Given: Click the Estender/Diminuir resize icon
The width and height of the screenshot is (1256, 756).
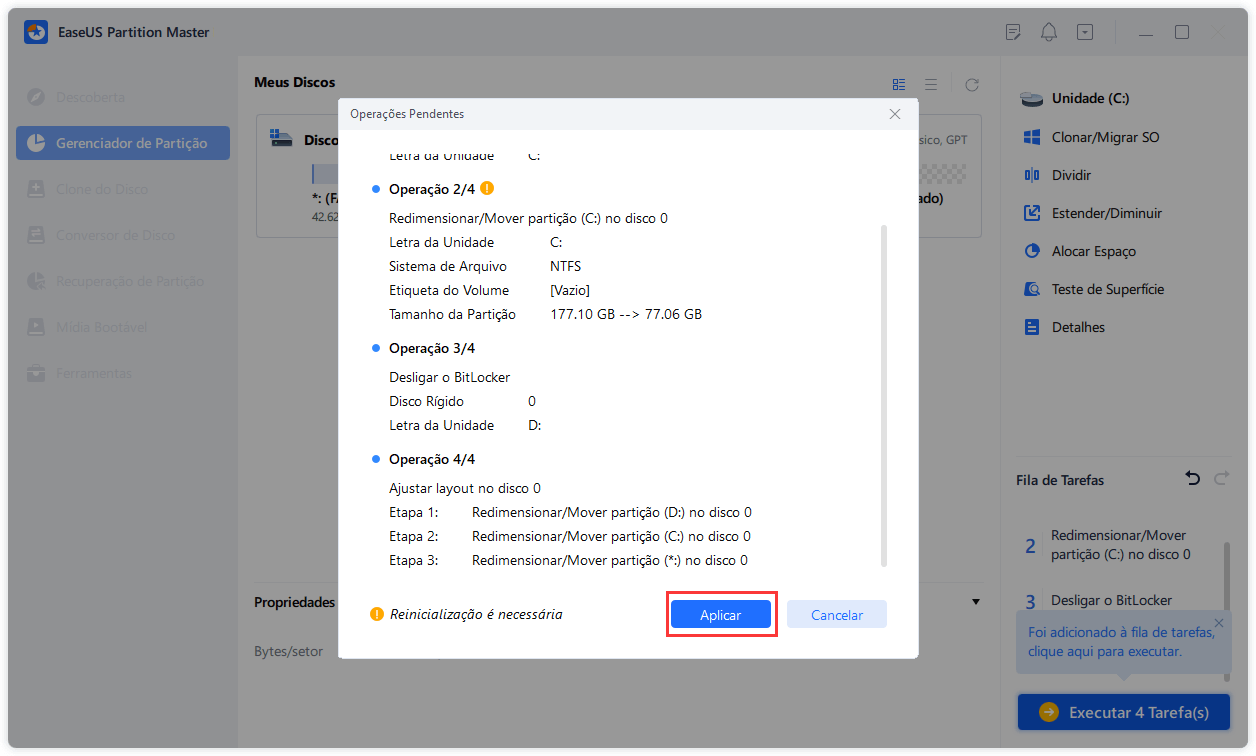Looking at the screenshot, I should point(1033,213).
